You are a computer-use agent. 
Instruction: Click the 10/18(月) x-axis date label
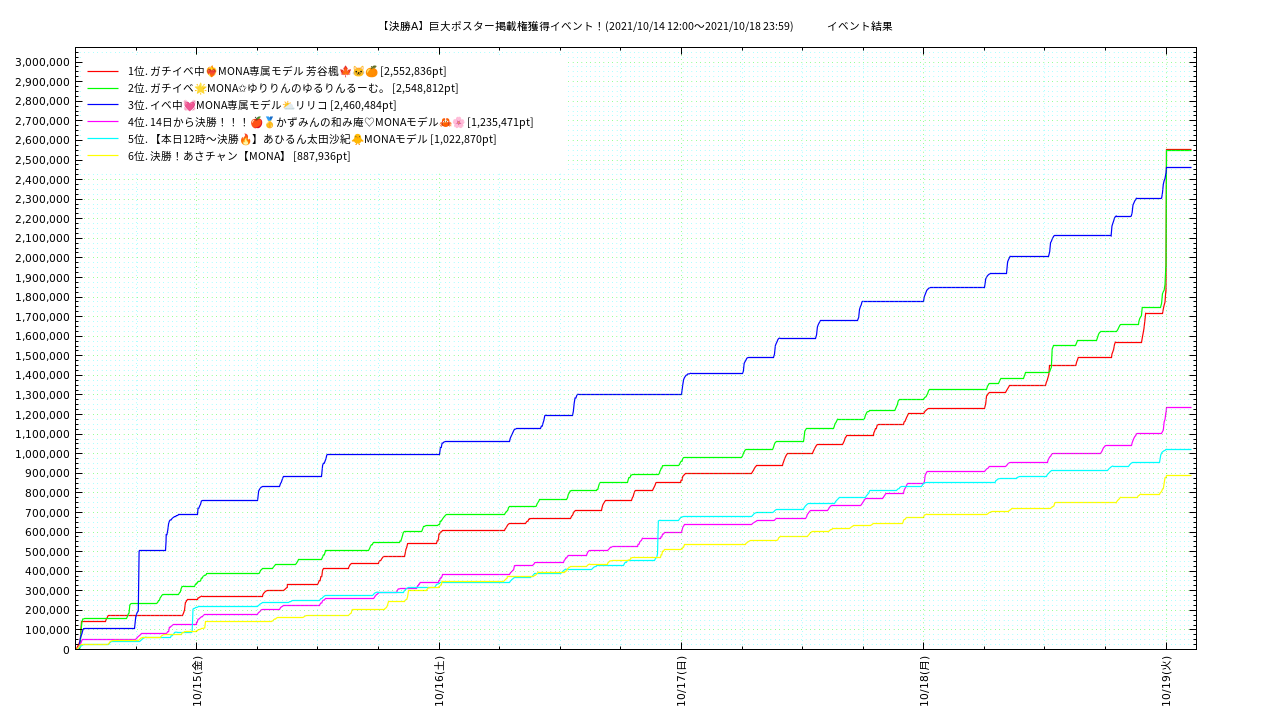point(924,682)
